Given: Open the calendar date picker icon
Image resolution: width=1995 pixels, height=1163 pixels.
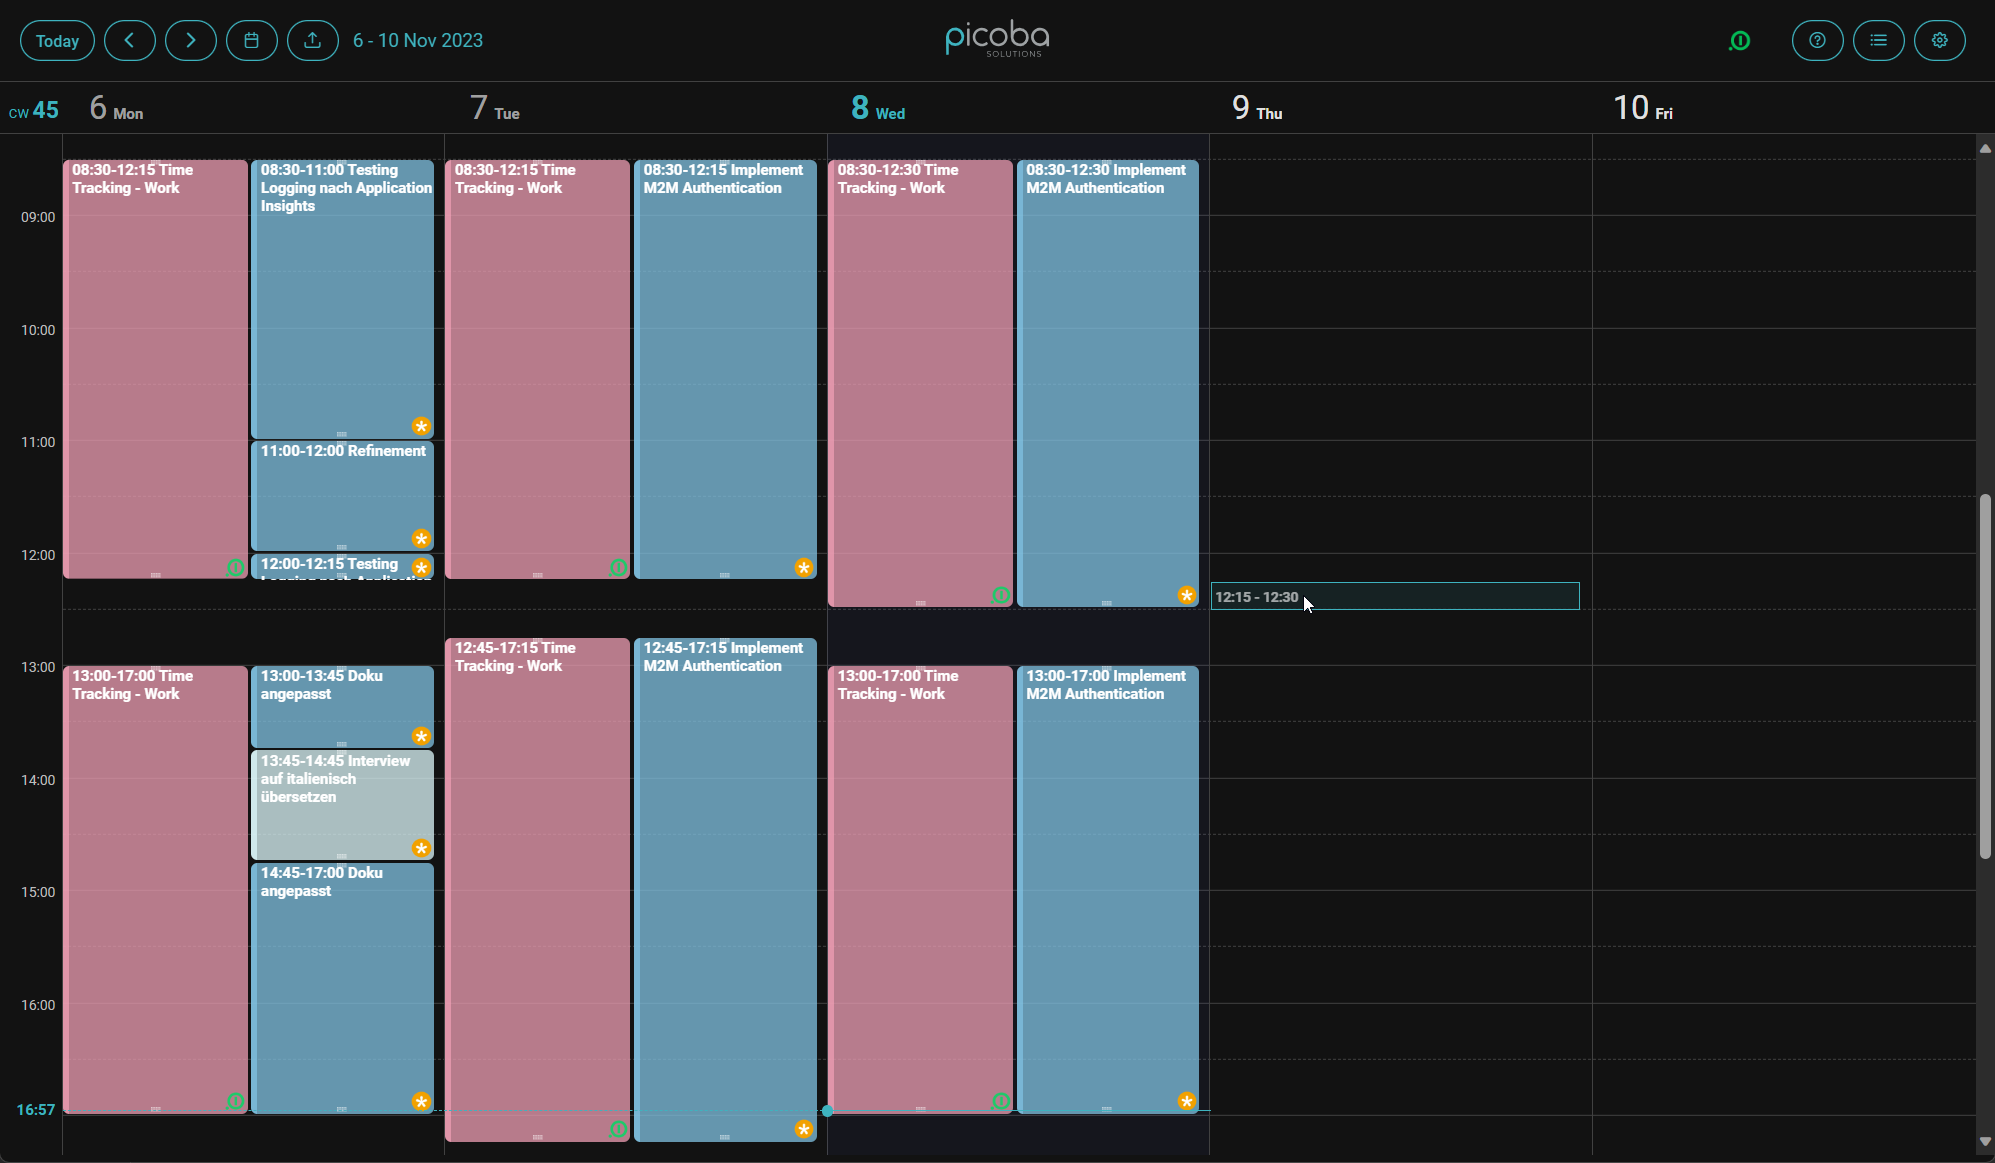Looking at the screenshot, I should point(252,40).
